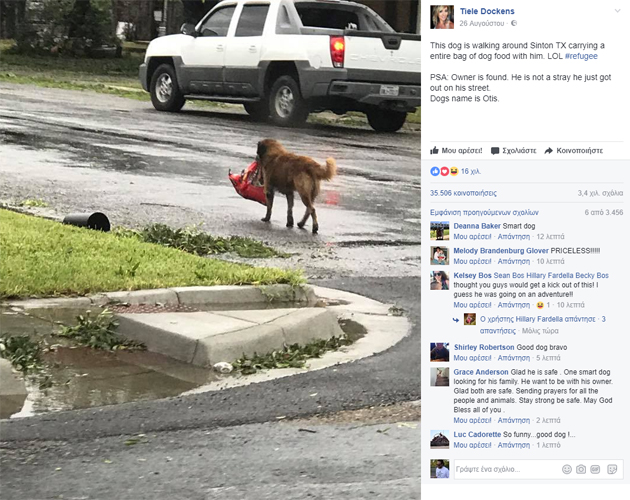
Task: Click the share arrow icon
Action: [x=548, y=151]
